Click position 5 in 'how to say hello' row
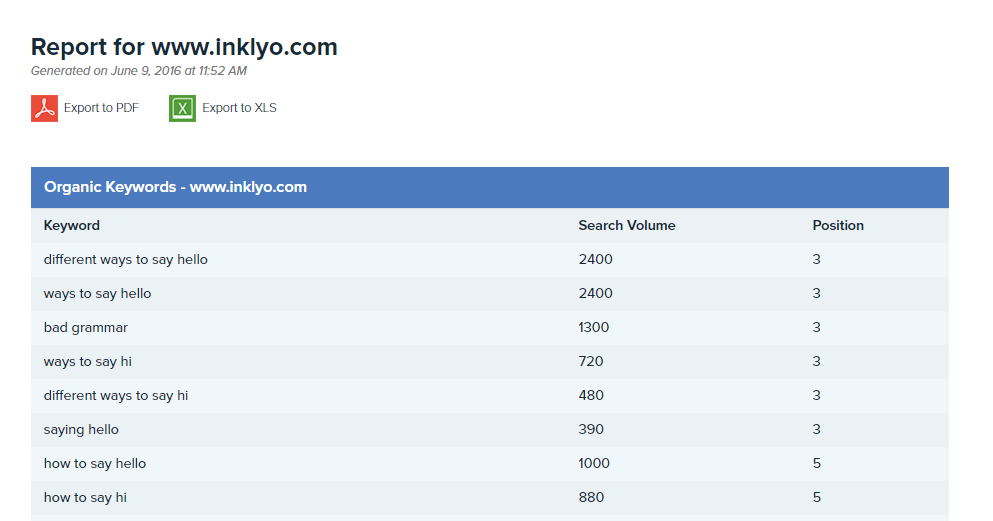This screenshot has width=993, height=521. 816,463
